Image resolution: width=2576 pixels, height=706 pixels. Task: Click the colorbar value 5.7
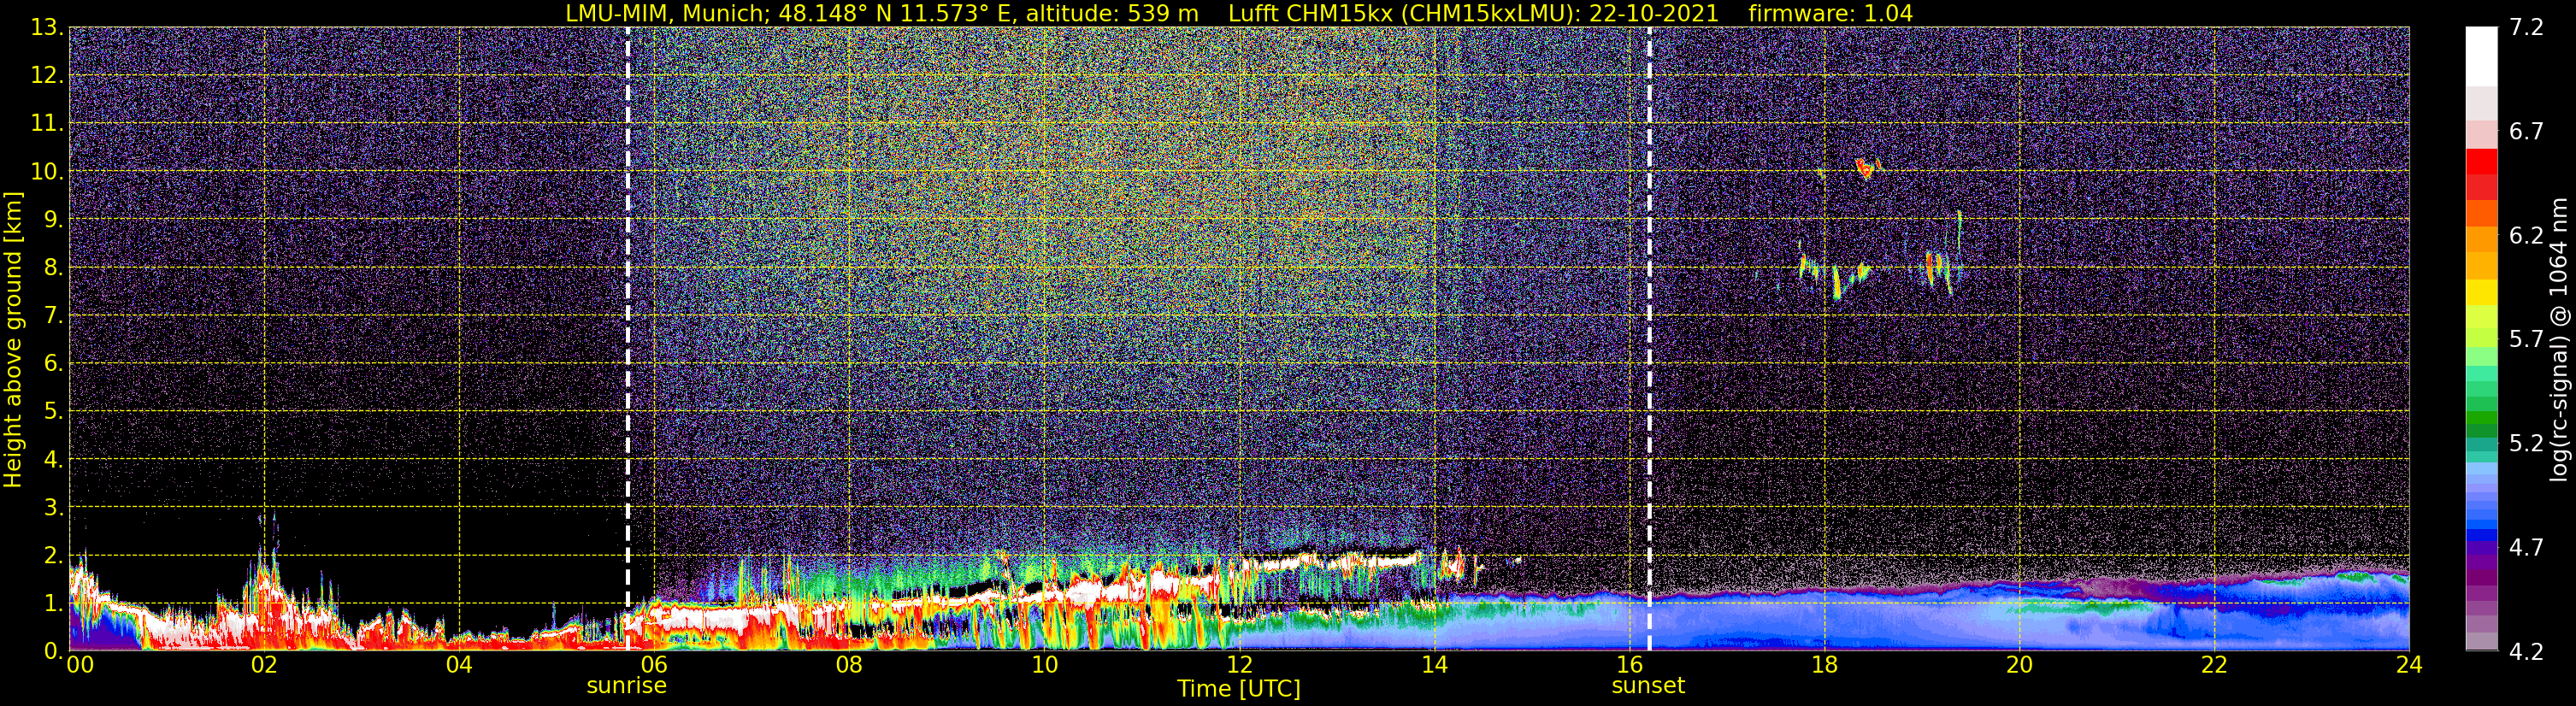[2526, 340]
